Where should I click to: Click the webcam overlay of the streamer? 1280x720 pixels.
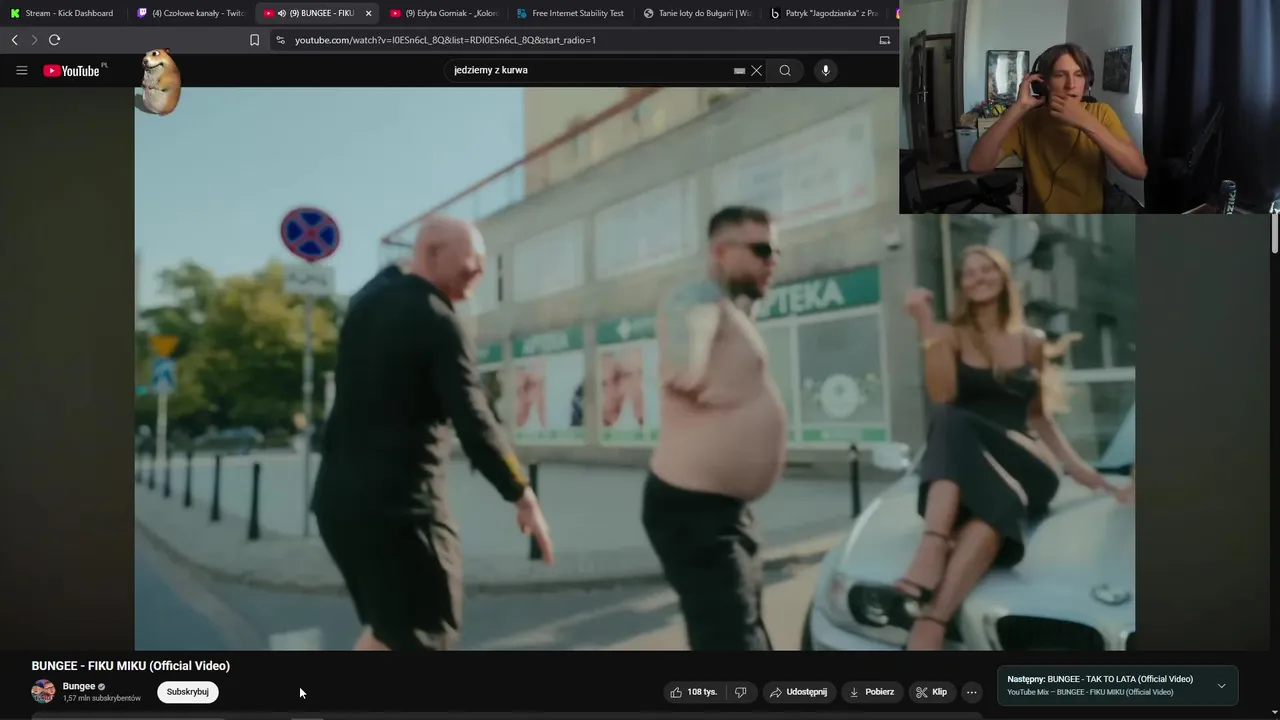[x=1089, y=106]
